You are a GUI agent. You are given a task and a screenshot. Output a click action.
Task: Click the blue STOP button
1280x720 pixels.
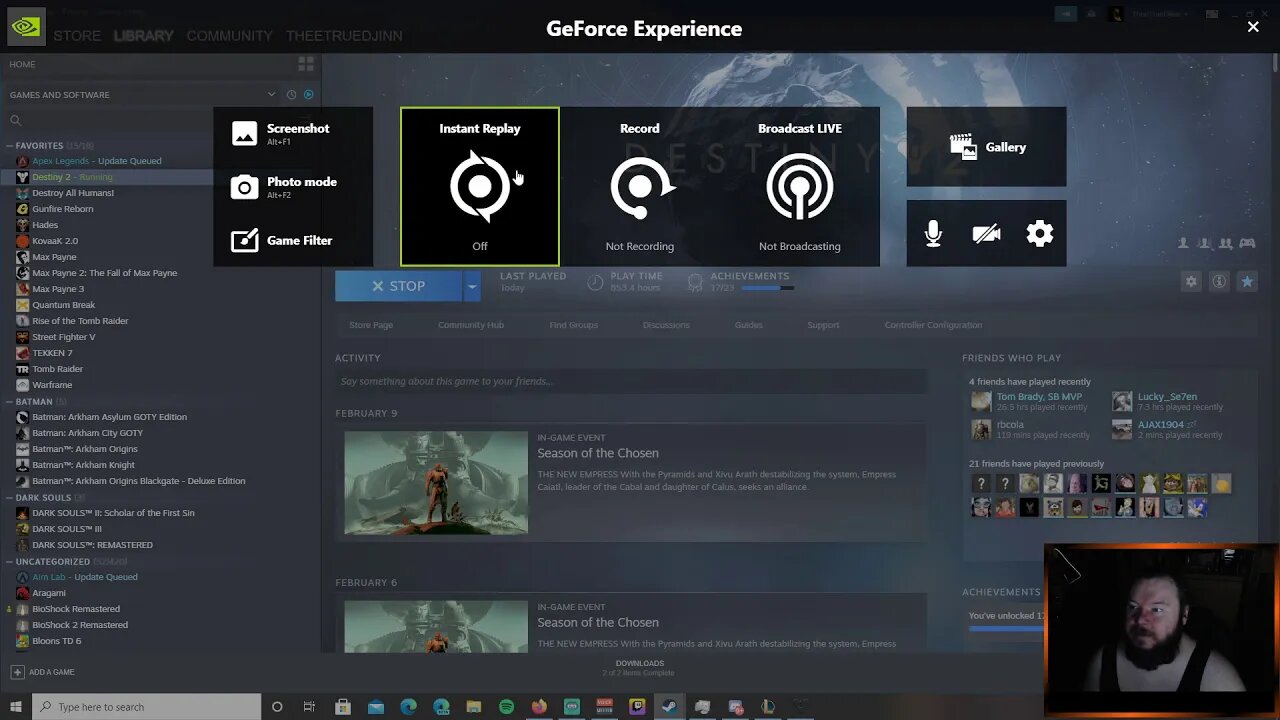(x=399, y=286)
